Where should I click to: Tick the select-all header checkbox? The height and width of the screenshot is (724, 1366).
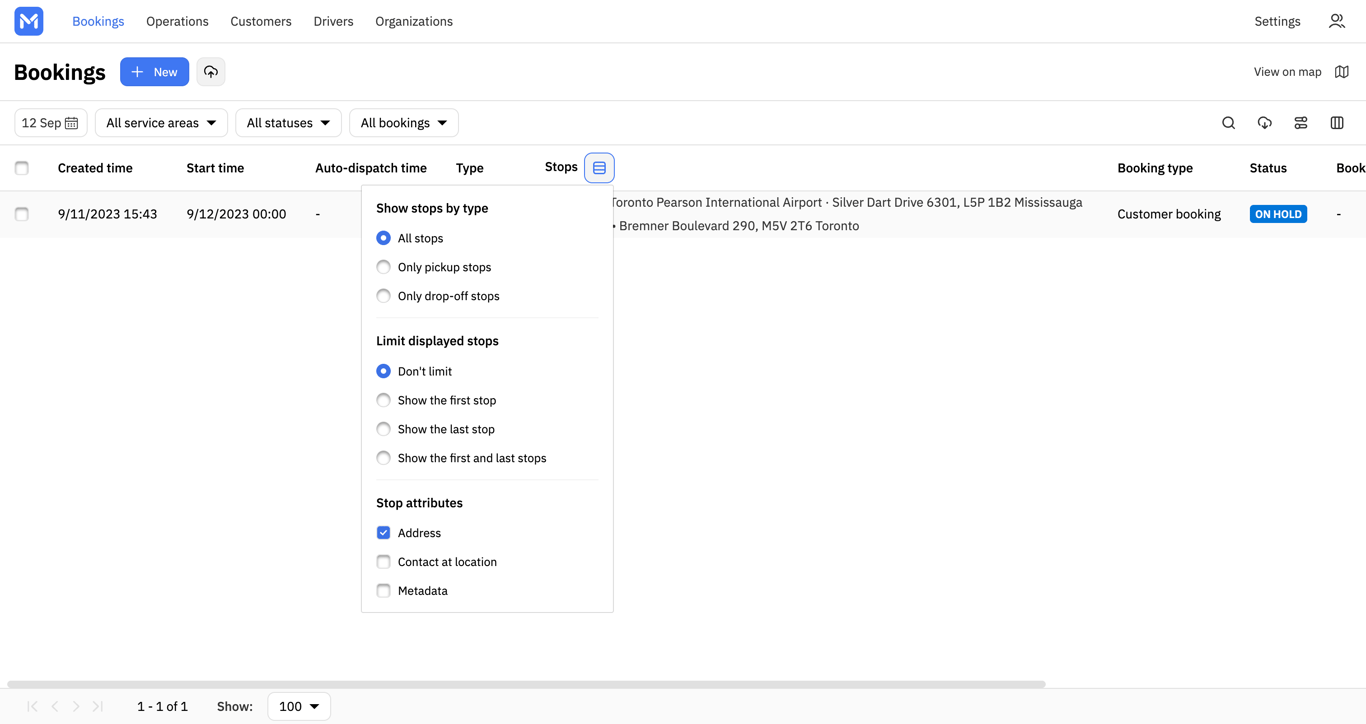(x=22, y=168)
